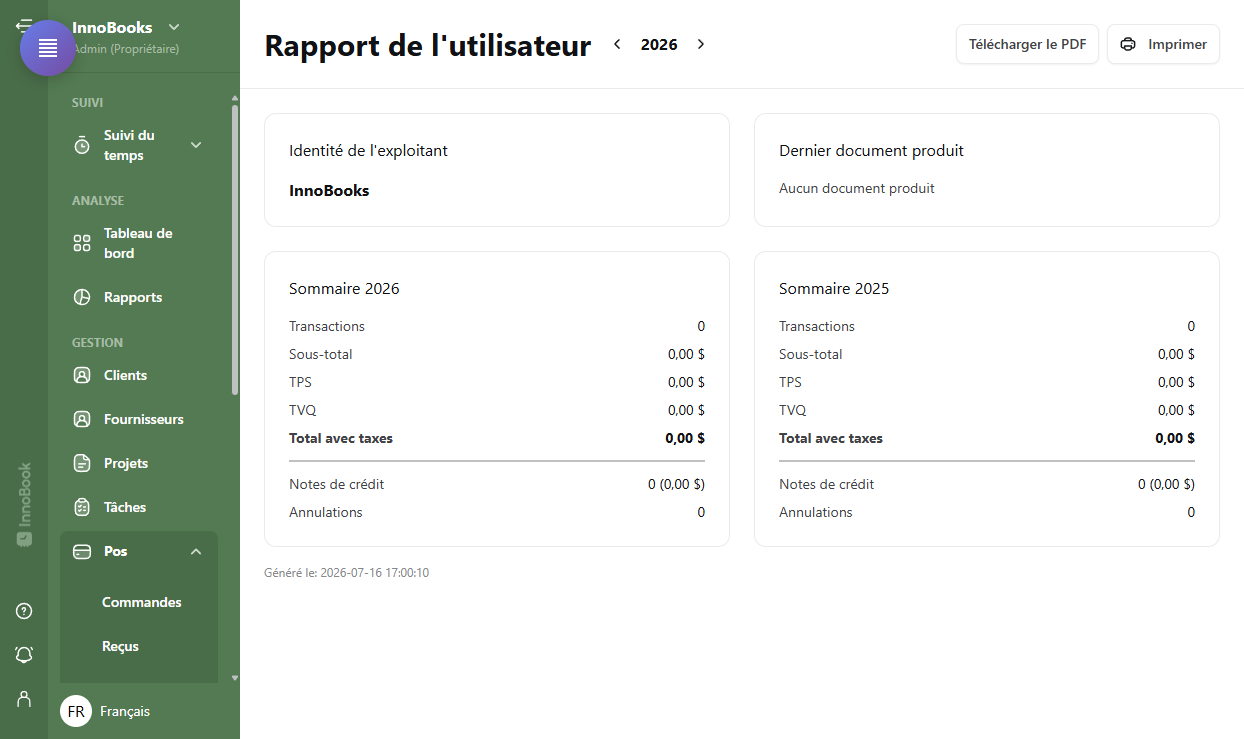Click the Généré le timestamp text

[347, 573]
